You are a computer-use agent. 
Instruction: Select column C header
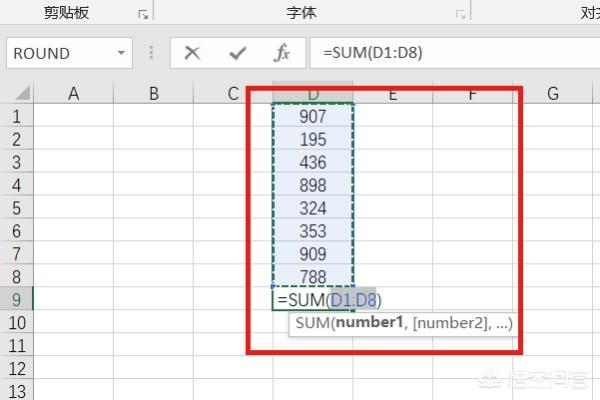point(233,93)
